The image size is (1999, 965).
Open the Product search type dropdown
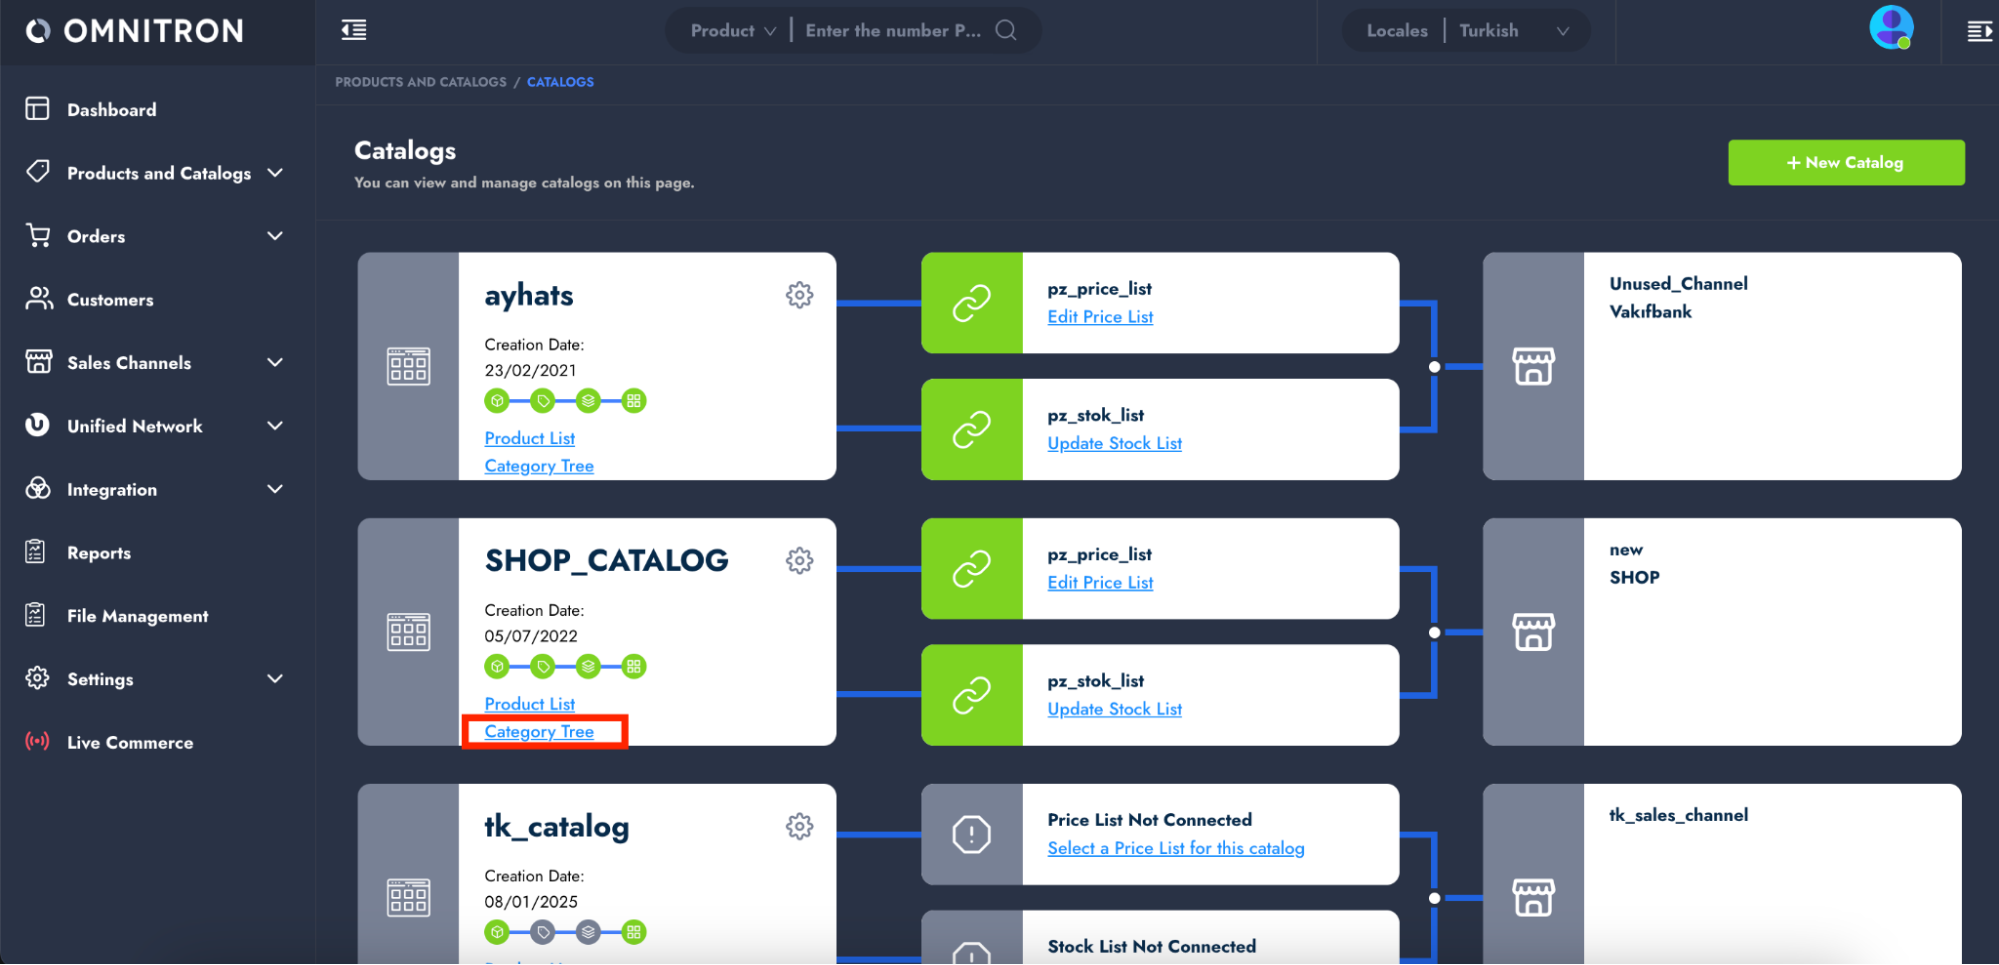pos(733,31)
